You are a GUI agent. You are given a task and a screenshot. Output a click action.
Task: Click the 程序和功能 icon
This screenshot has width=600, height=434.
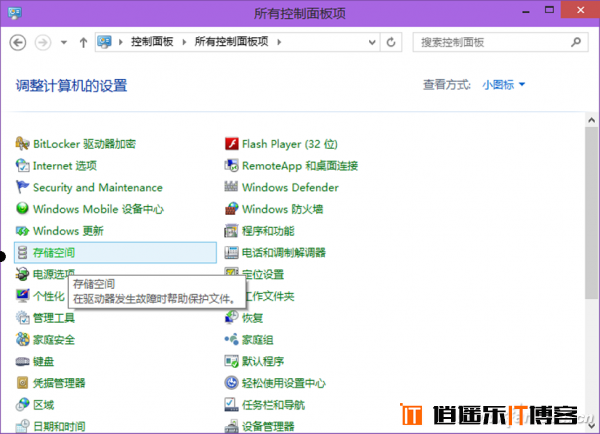click(x=231, y=231)
